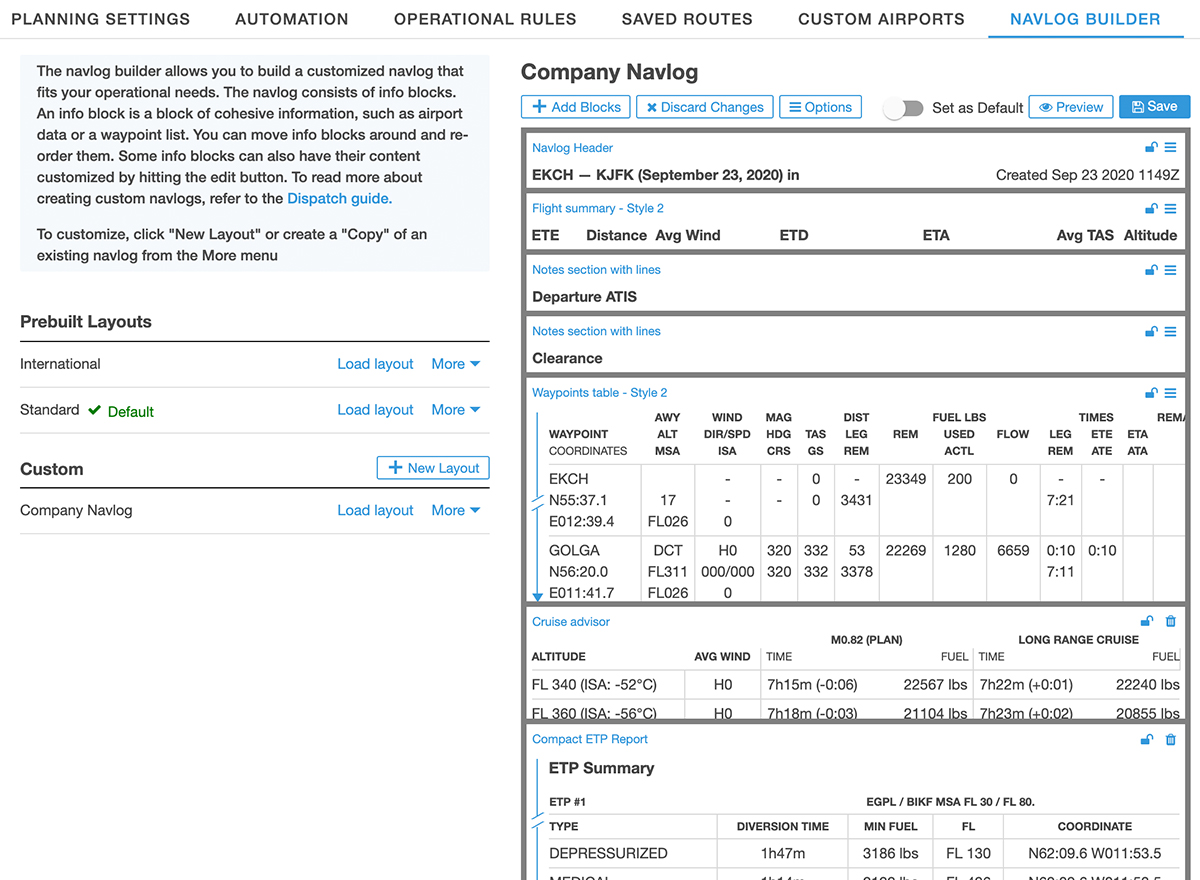Open the menu icon on Clearance notes block

pyautogui.click(x=1170, y=332)
